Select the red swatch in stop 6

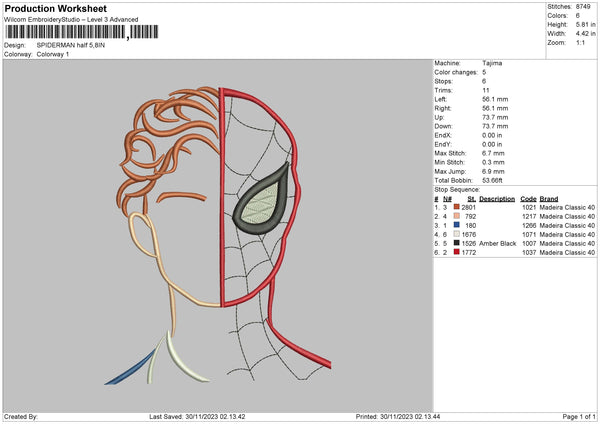(x=456, y=252)
